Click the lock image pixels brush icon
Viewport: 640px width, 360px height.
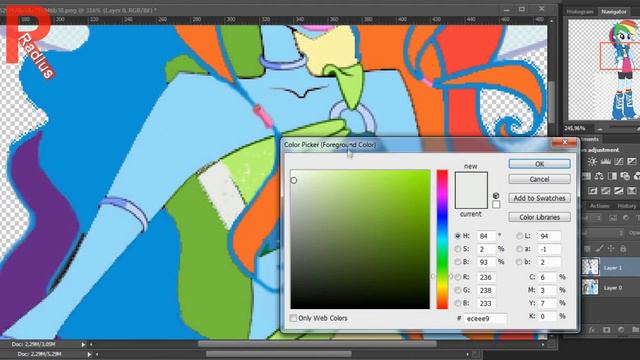click(x=599, y=248)
